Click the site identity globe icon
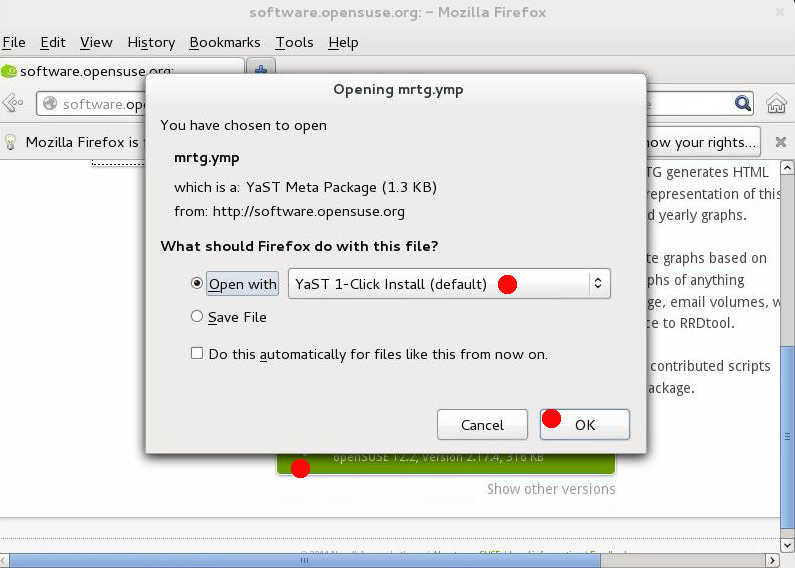The image size is (795, 568). pos(50,103)
